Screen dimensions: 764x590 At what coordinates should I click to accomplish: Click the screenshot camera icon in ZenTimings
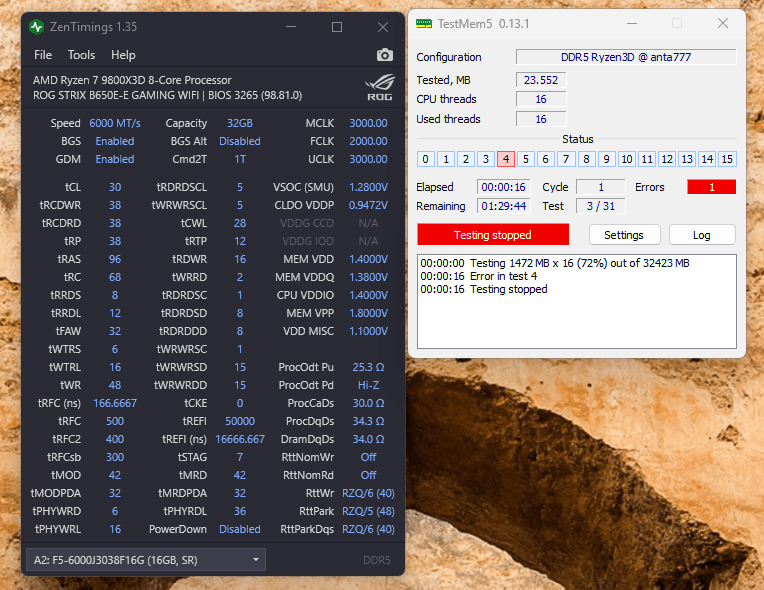tap(384, 55)
